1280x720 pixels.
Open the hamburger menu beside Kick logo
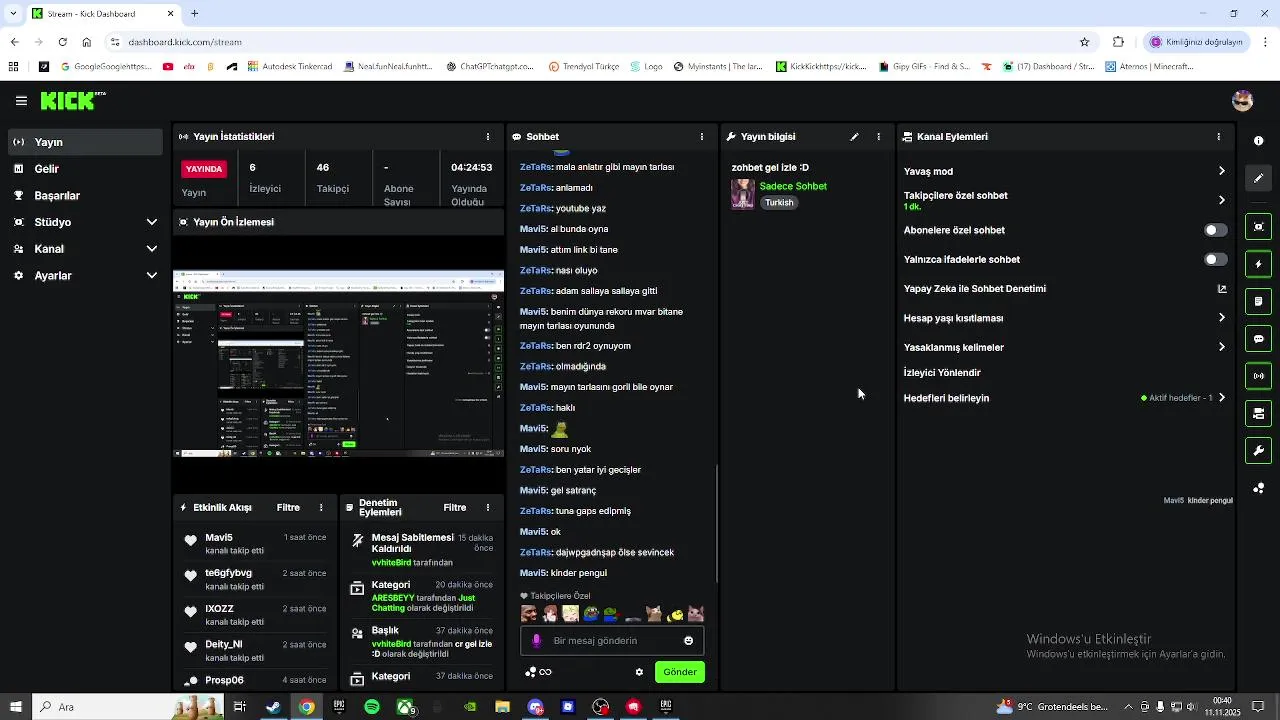pos(21,101)
